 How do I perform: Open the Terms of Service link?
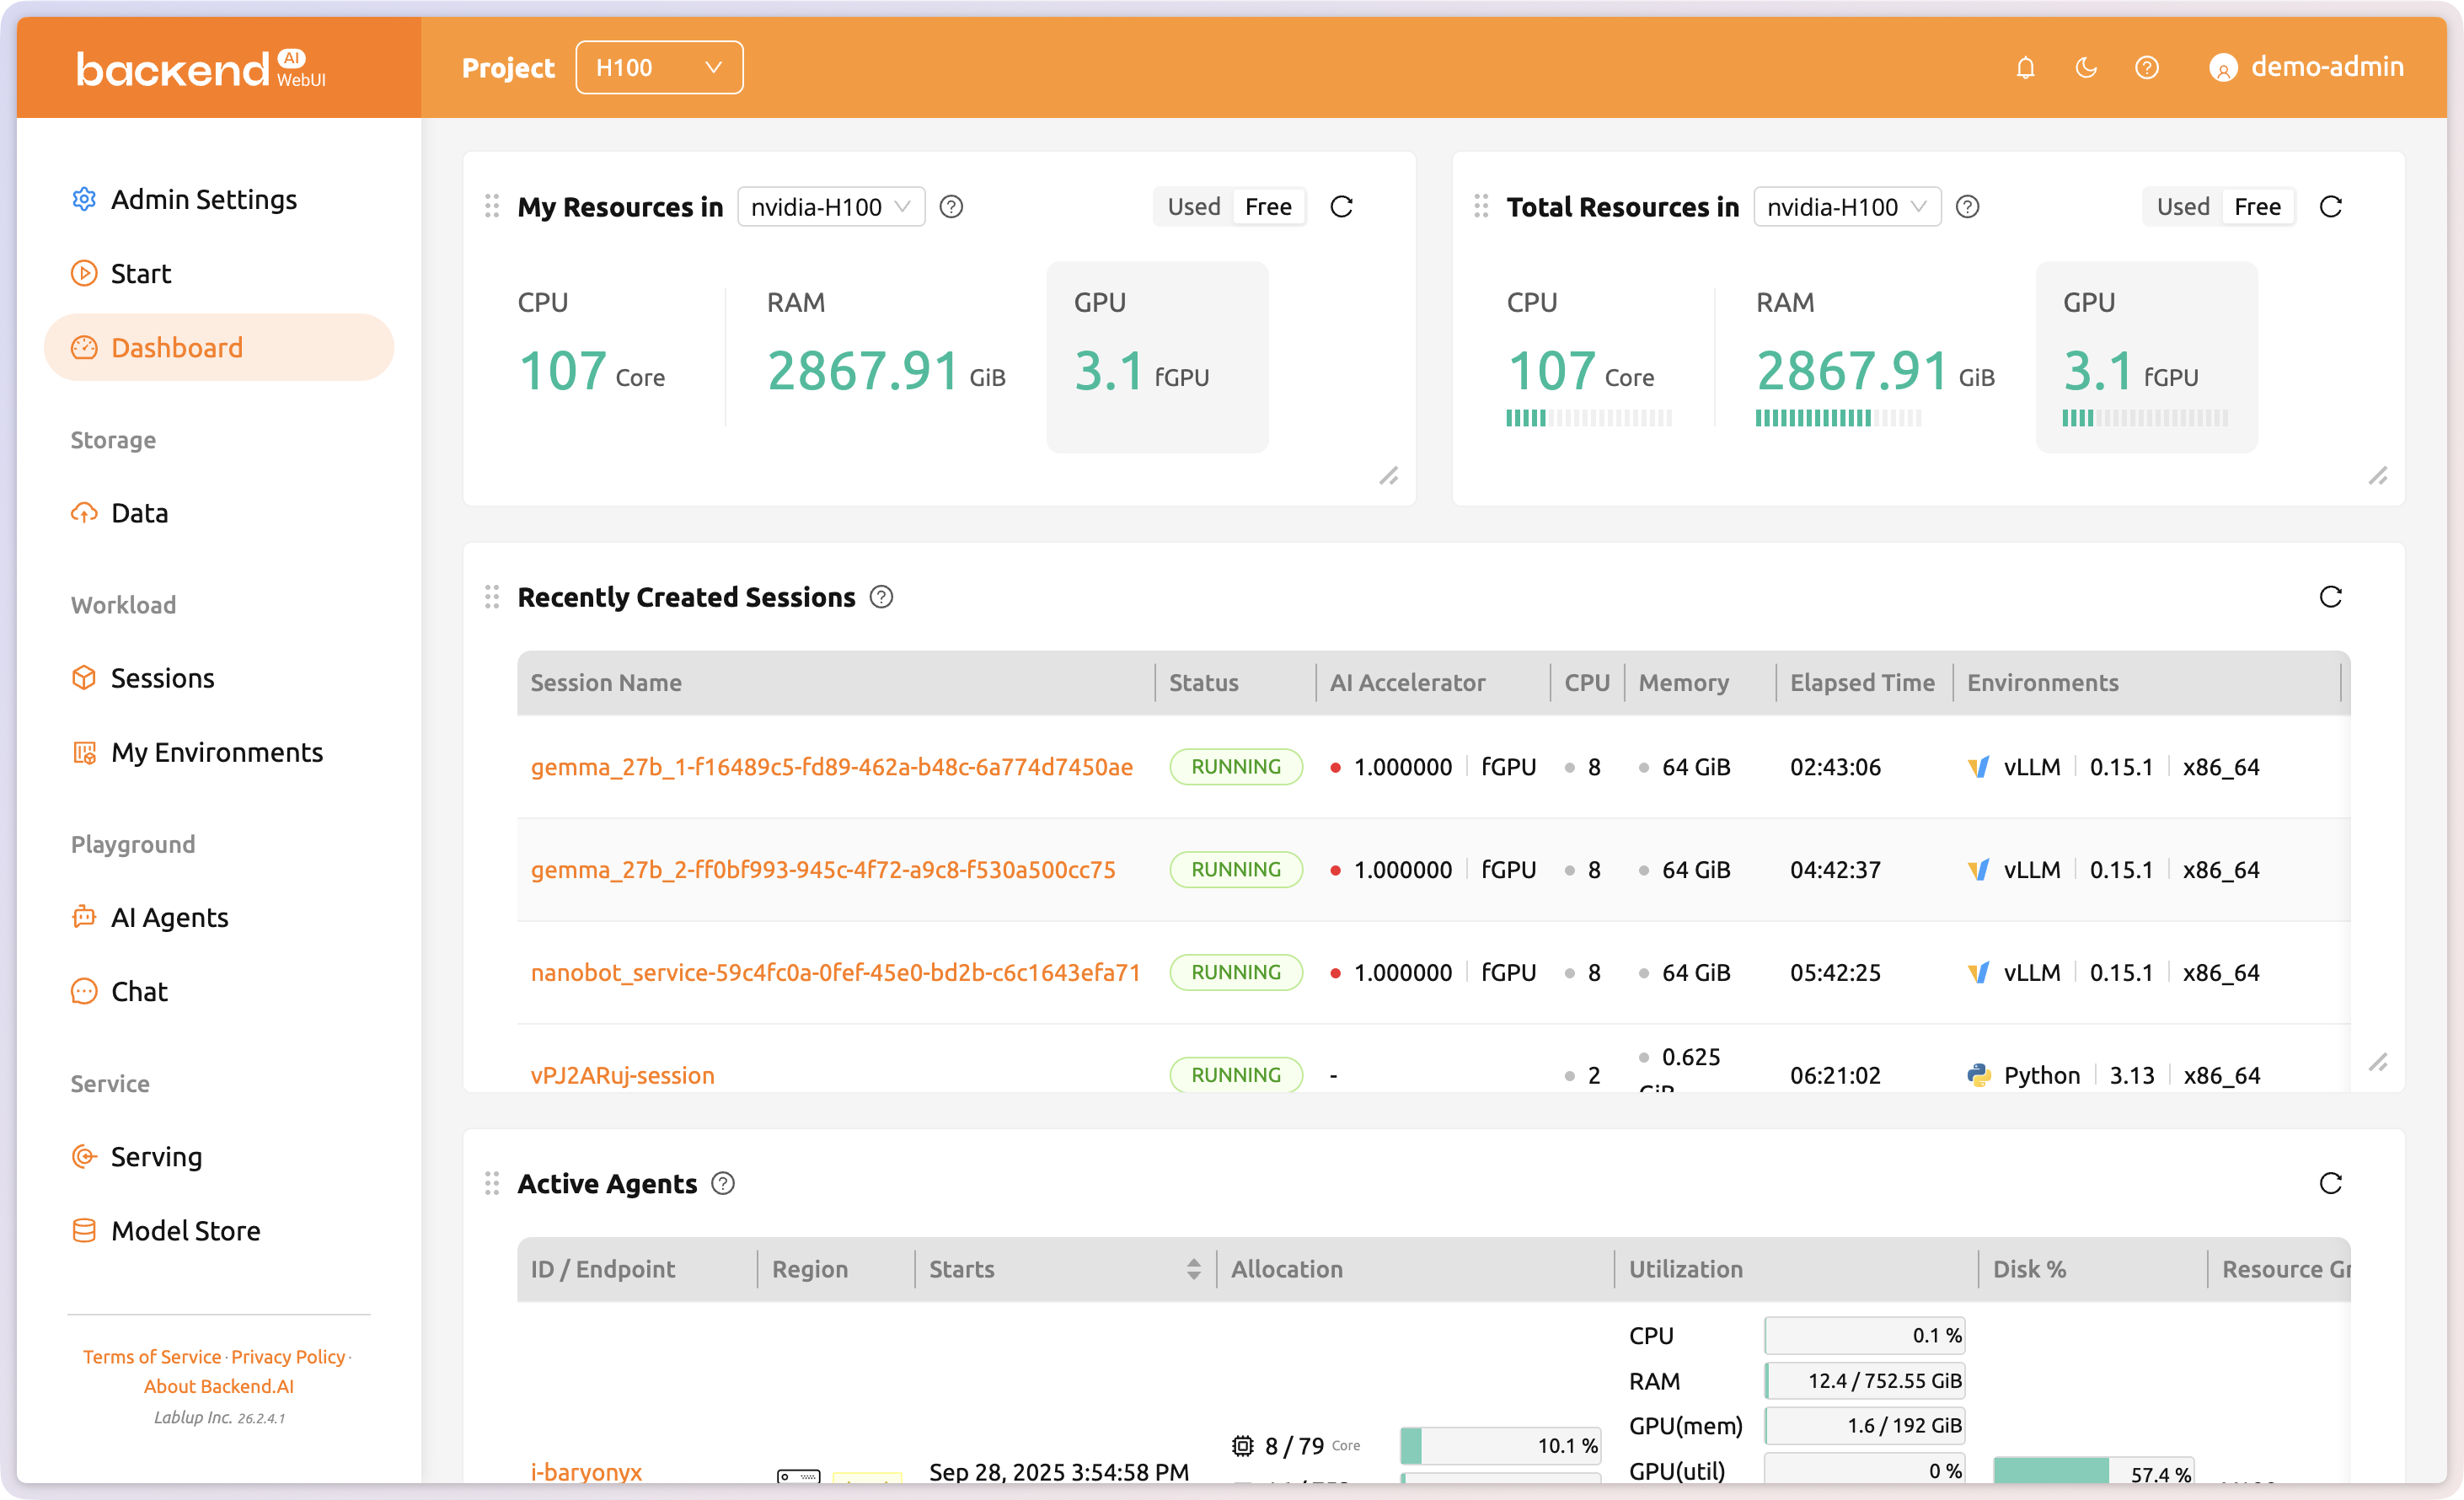[x=151, y=1357]
